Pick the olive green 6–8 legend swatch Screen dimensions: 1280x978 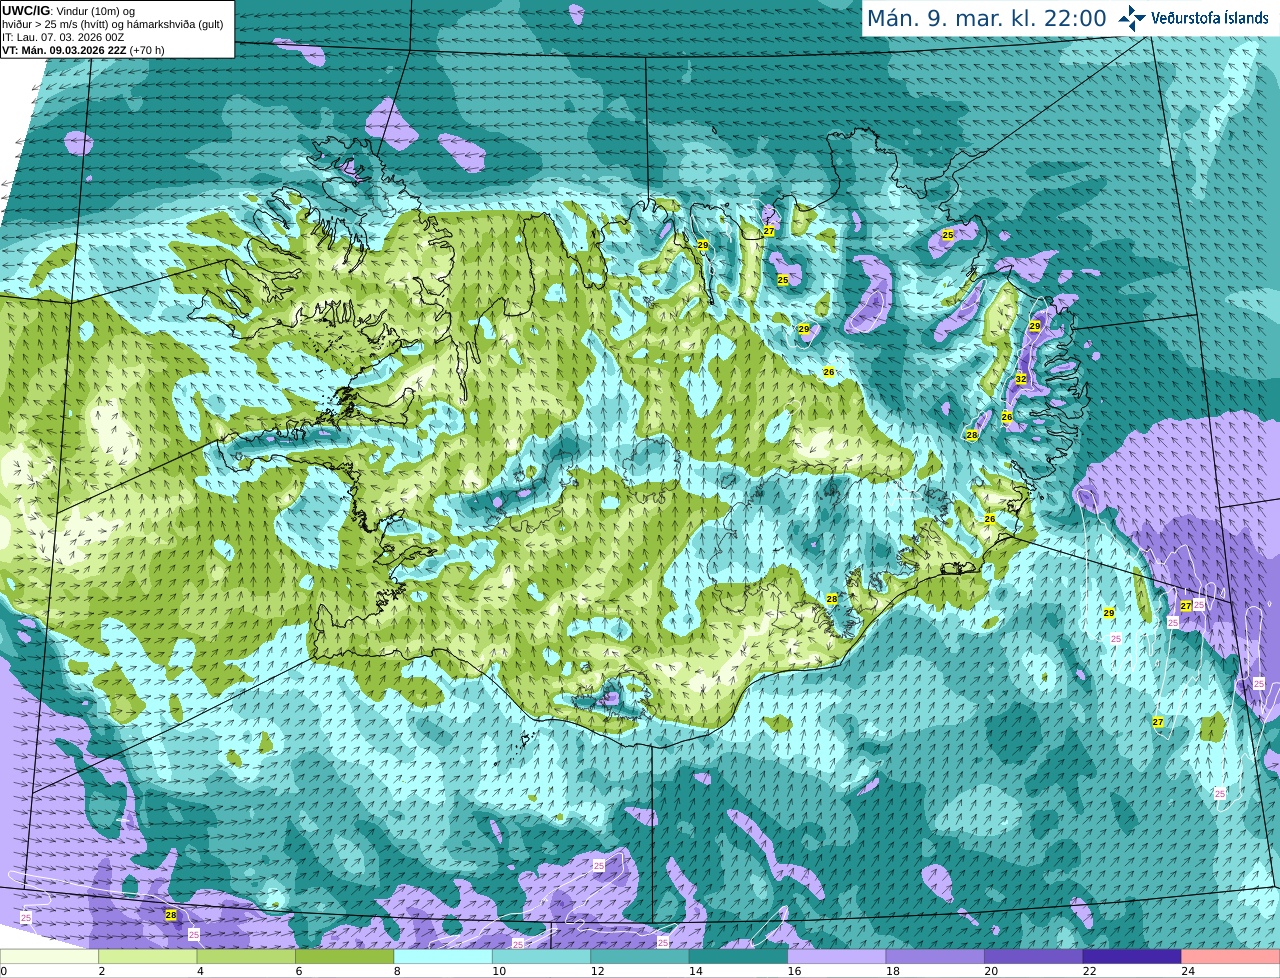tap(345, 957)
